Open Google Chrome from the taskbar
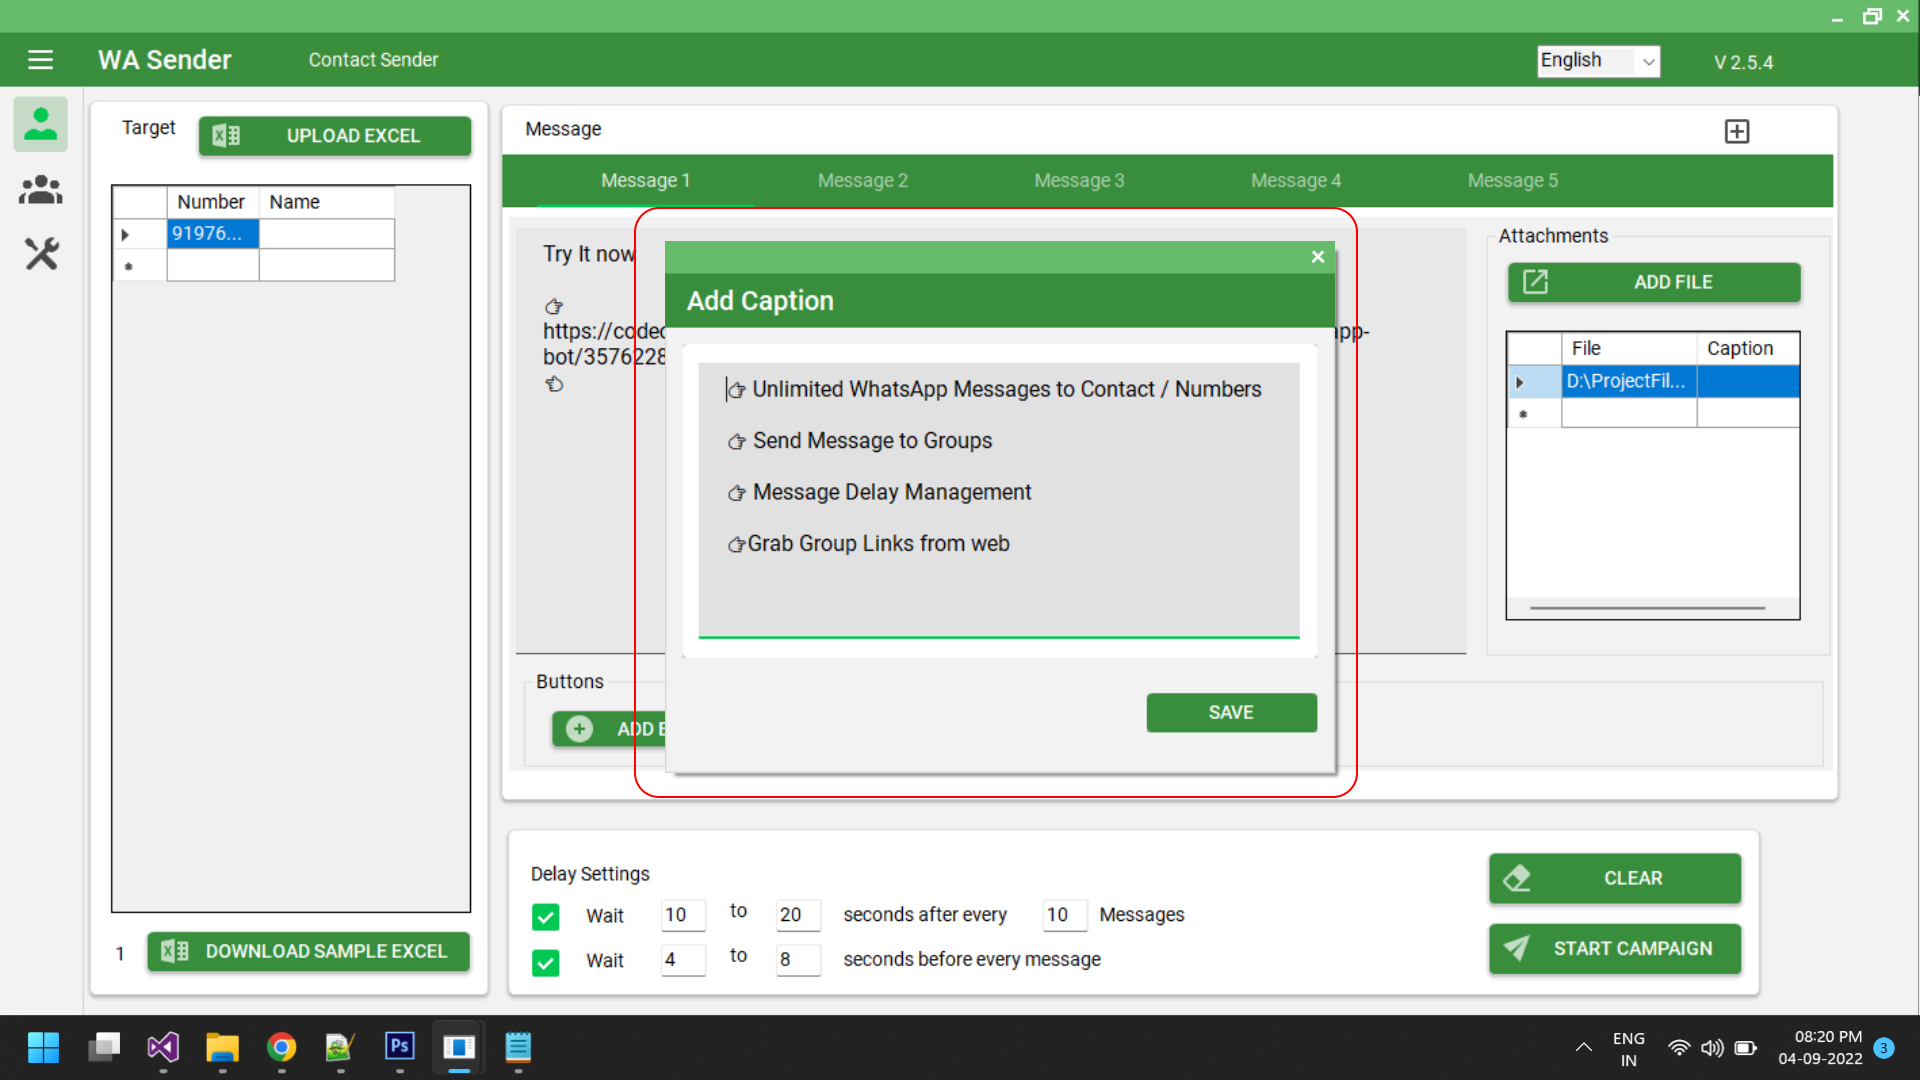 click(x=281, y=1047)
